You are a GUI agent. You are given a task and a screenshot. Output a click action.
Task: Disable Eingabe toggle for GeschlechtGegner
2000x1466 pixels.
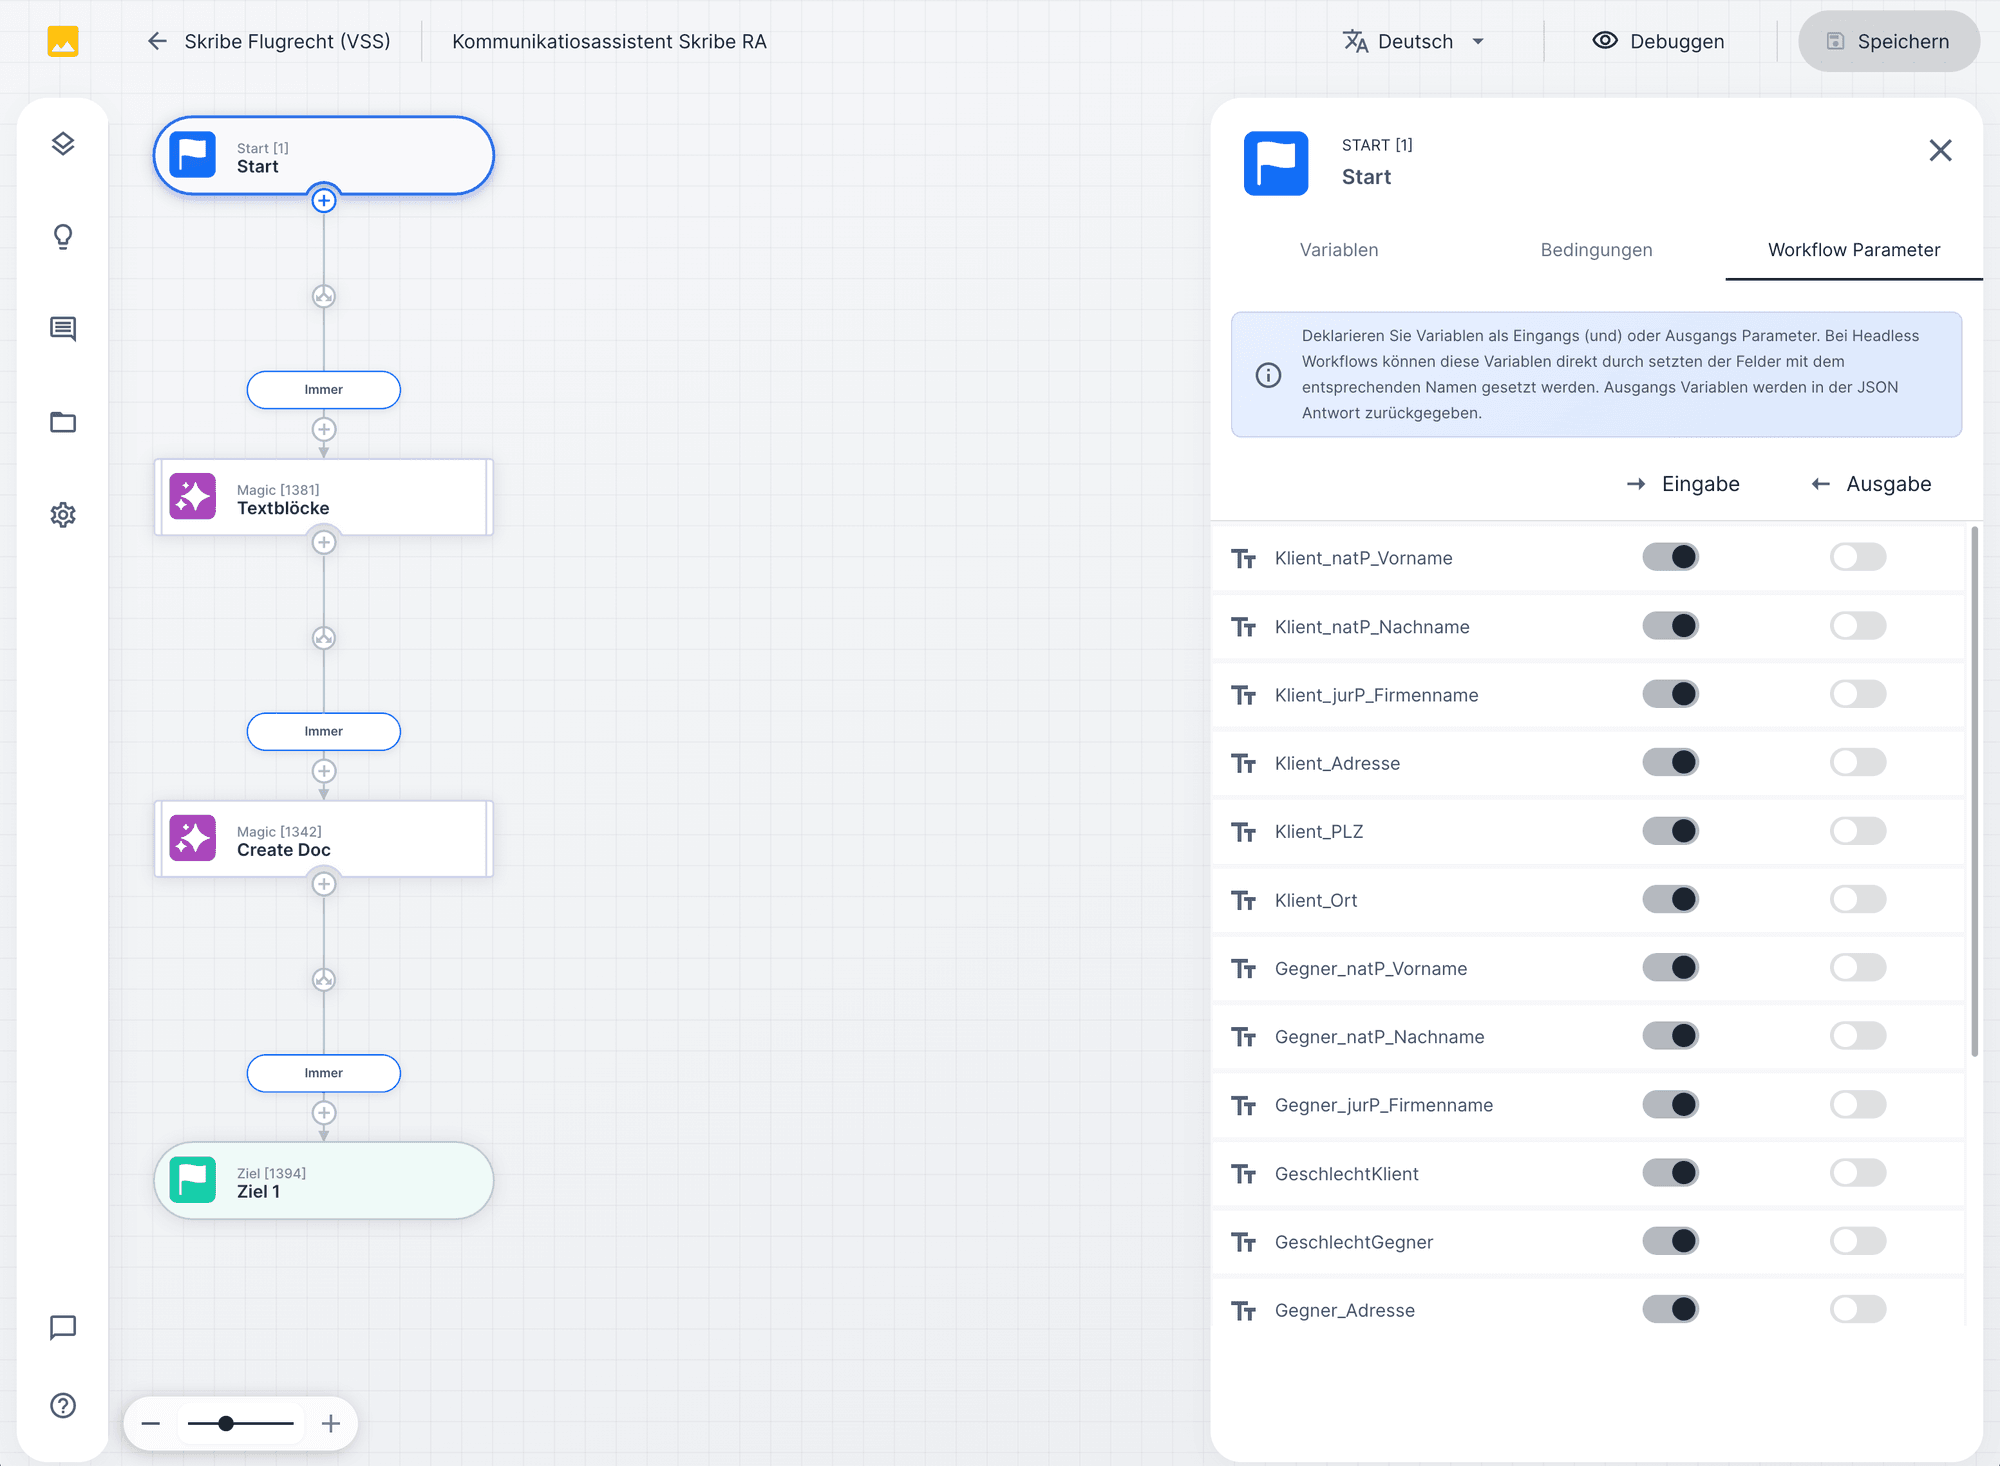pyautogui.click(x=1671, y=1241)
